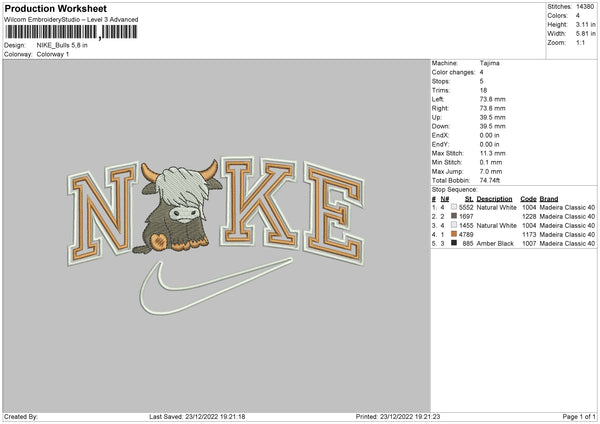
Task: Click the Width value 5.81 in
Action: click(x=585, y=34)
